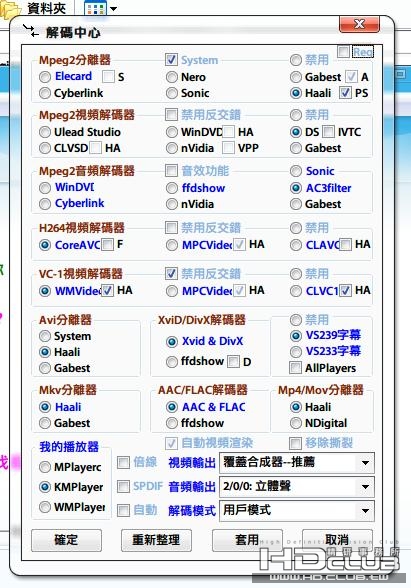Screen dimensions: 411x588
Task: Enable the 自動 checkbox
Action: click(123, 510)
